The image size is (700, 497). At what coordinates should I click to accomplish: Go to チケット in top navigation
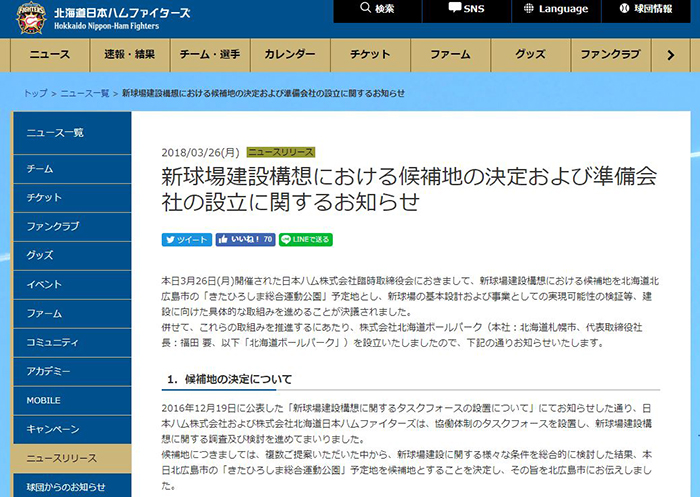click(x=370, y=54)
